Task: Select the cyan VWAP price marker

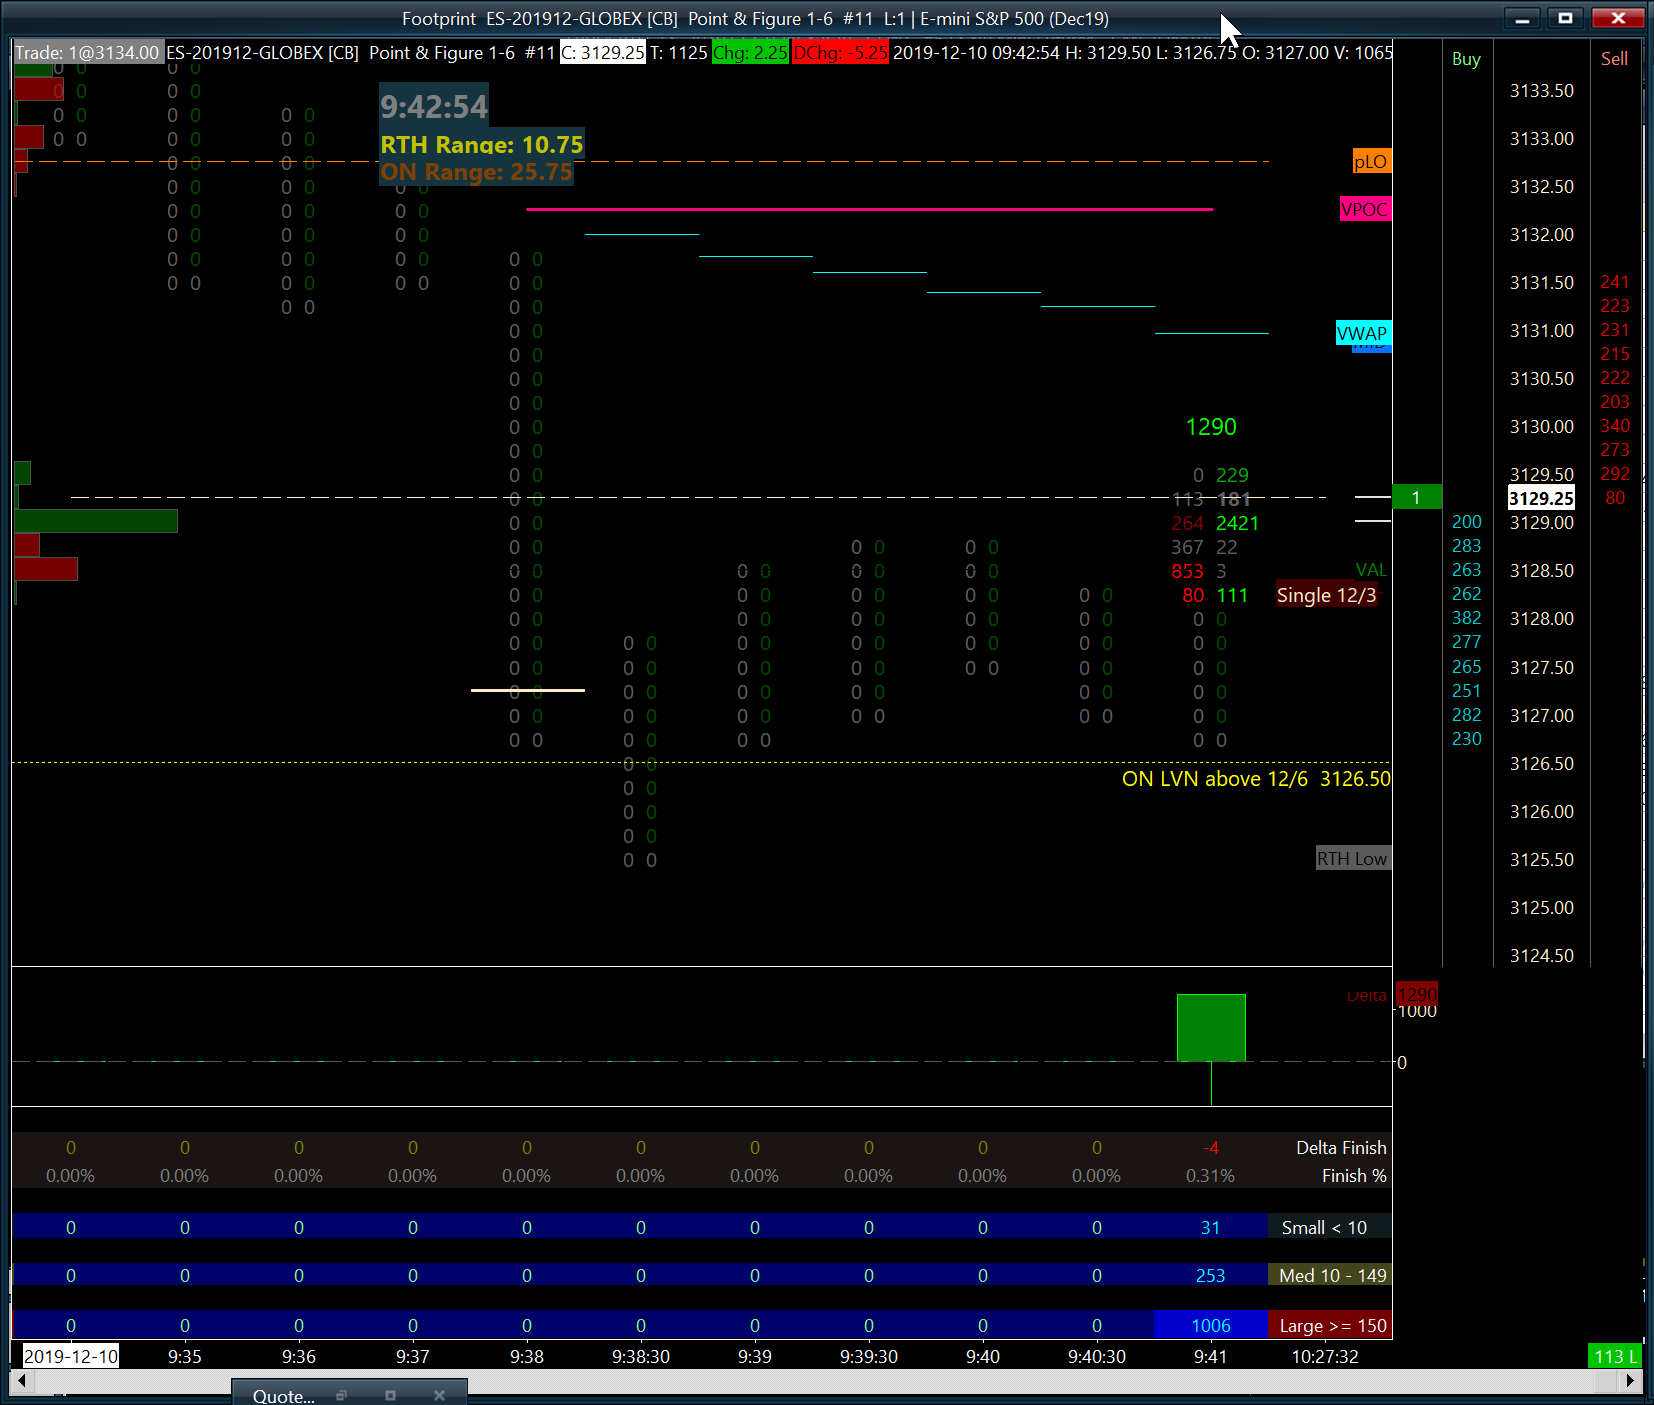Action: 1362,333
